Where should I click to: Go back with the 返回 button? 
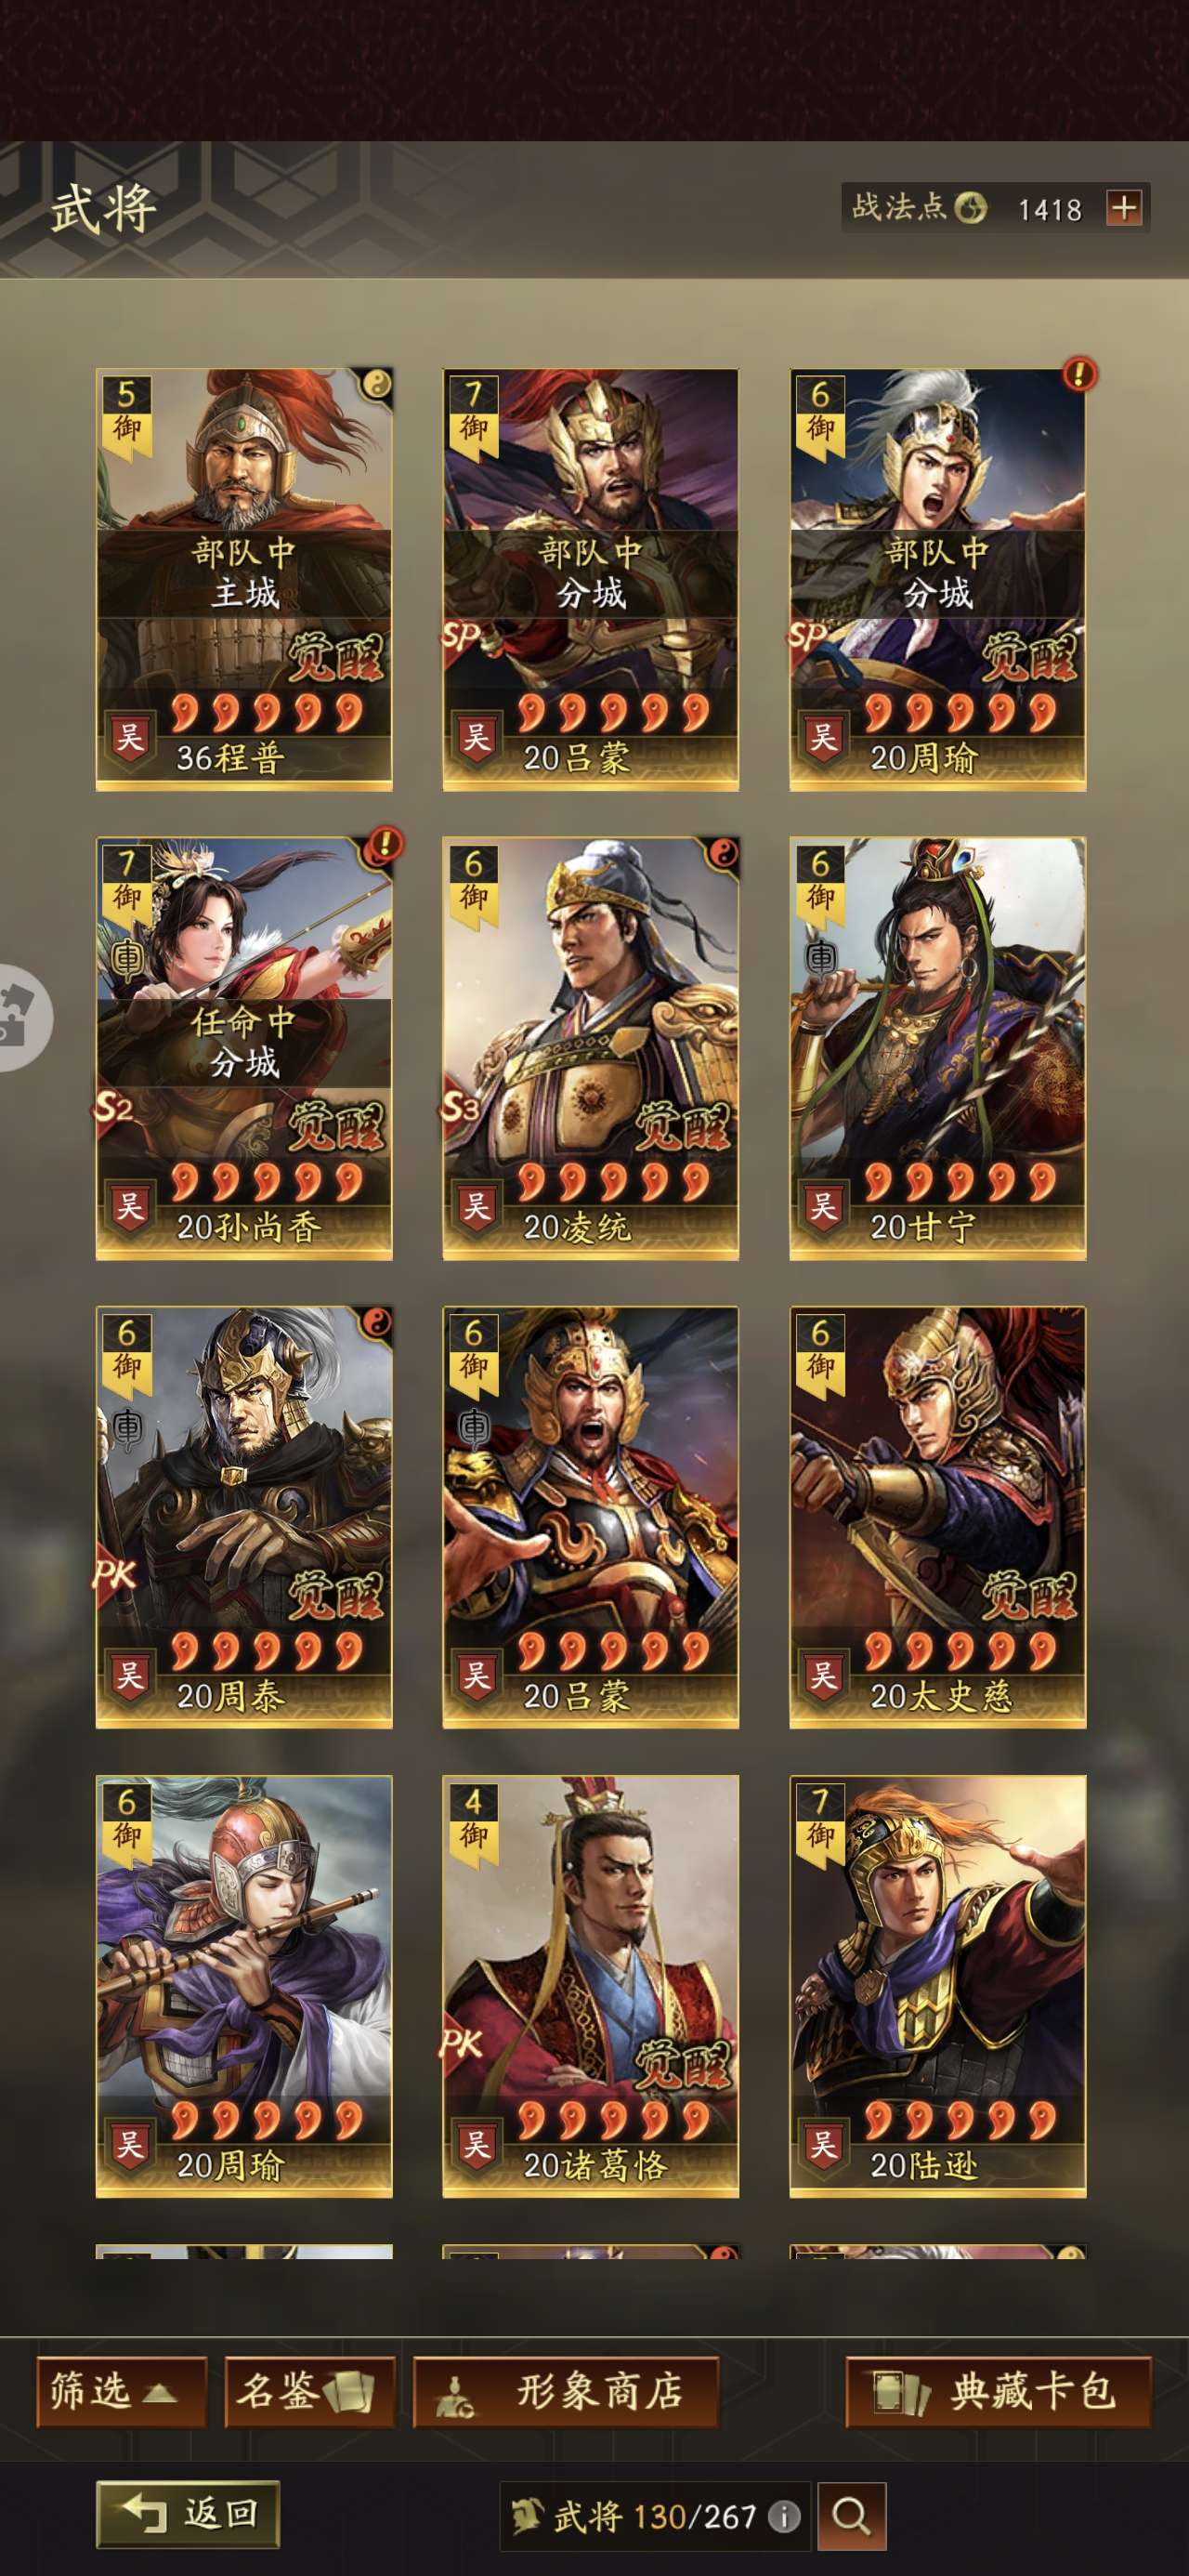click(188, 2513)
